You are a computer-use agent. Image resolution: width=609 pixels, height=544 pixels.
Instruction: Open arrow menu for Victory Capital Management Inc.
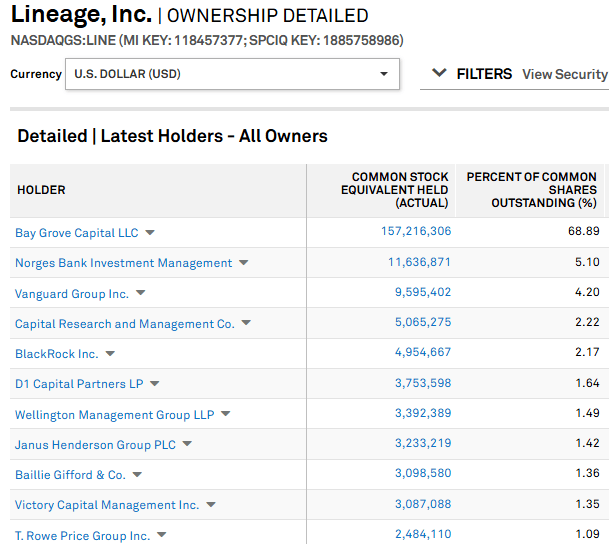211,505
